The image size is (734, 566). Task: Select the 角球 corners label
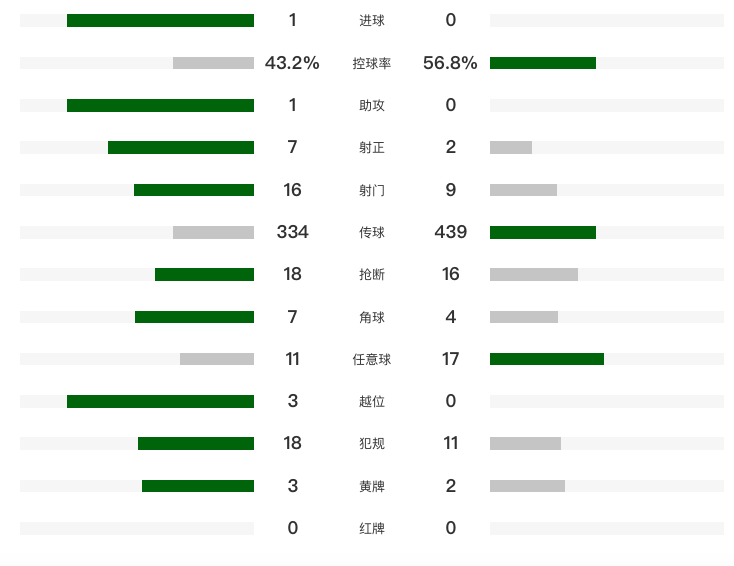click(371, 317)
